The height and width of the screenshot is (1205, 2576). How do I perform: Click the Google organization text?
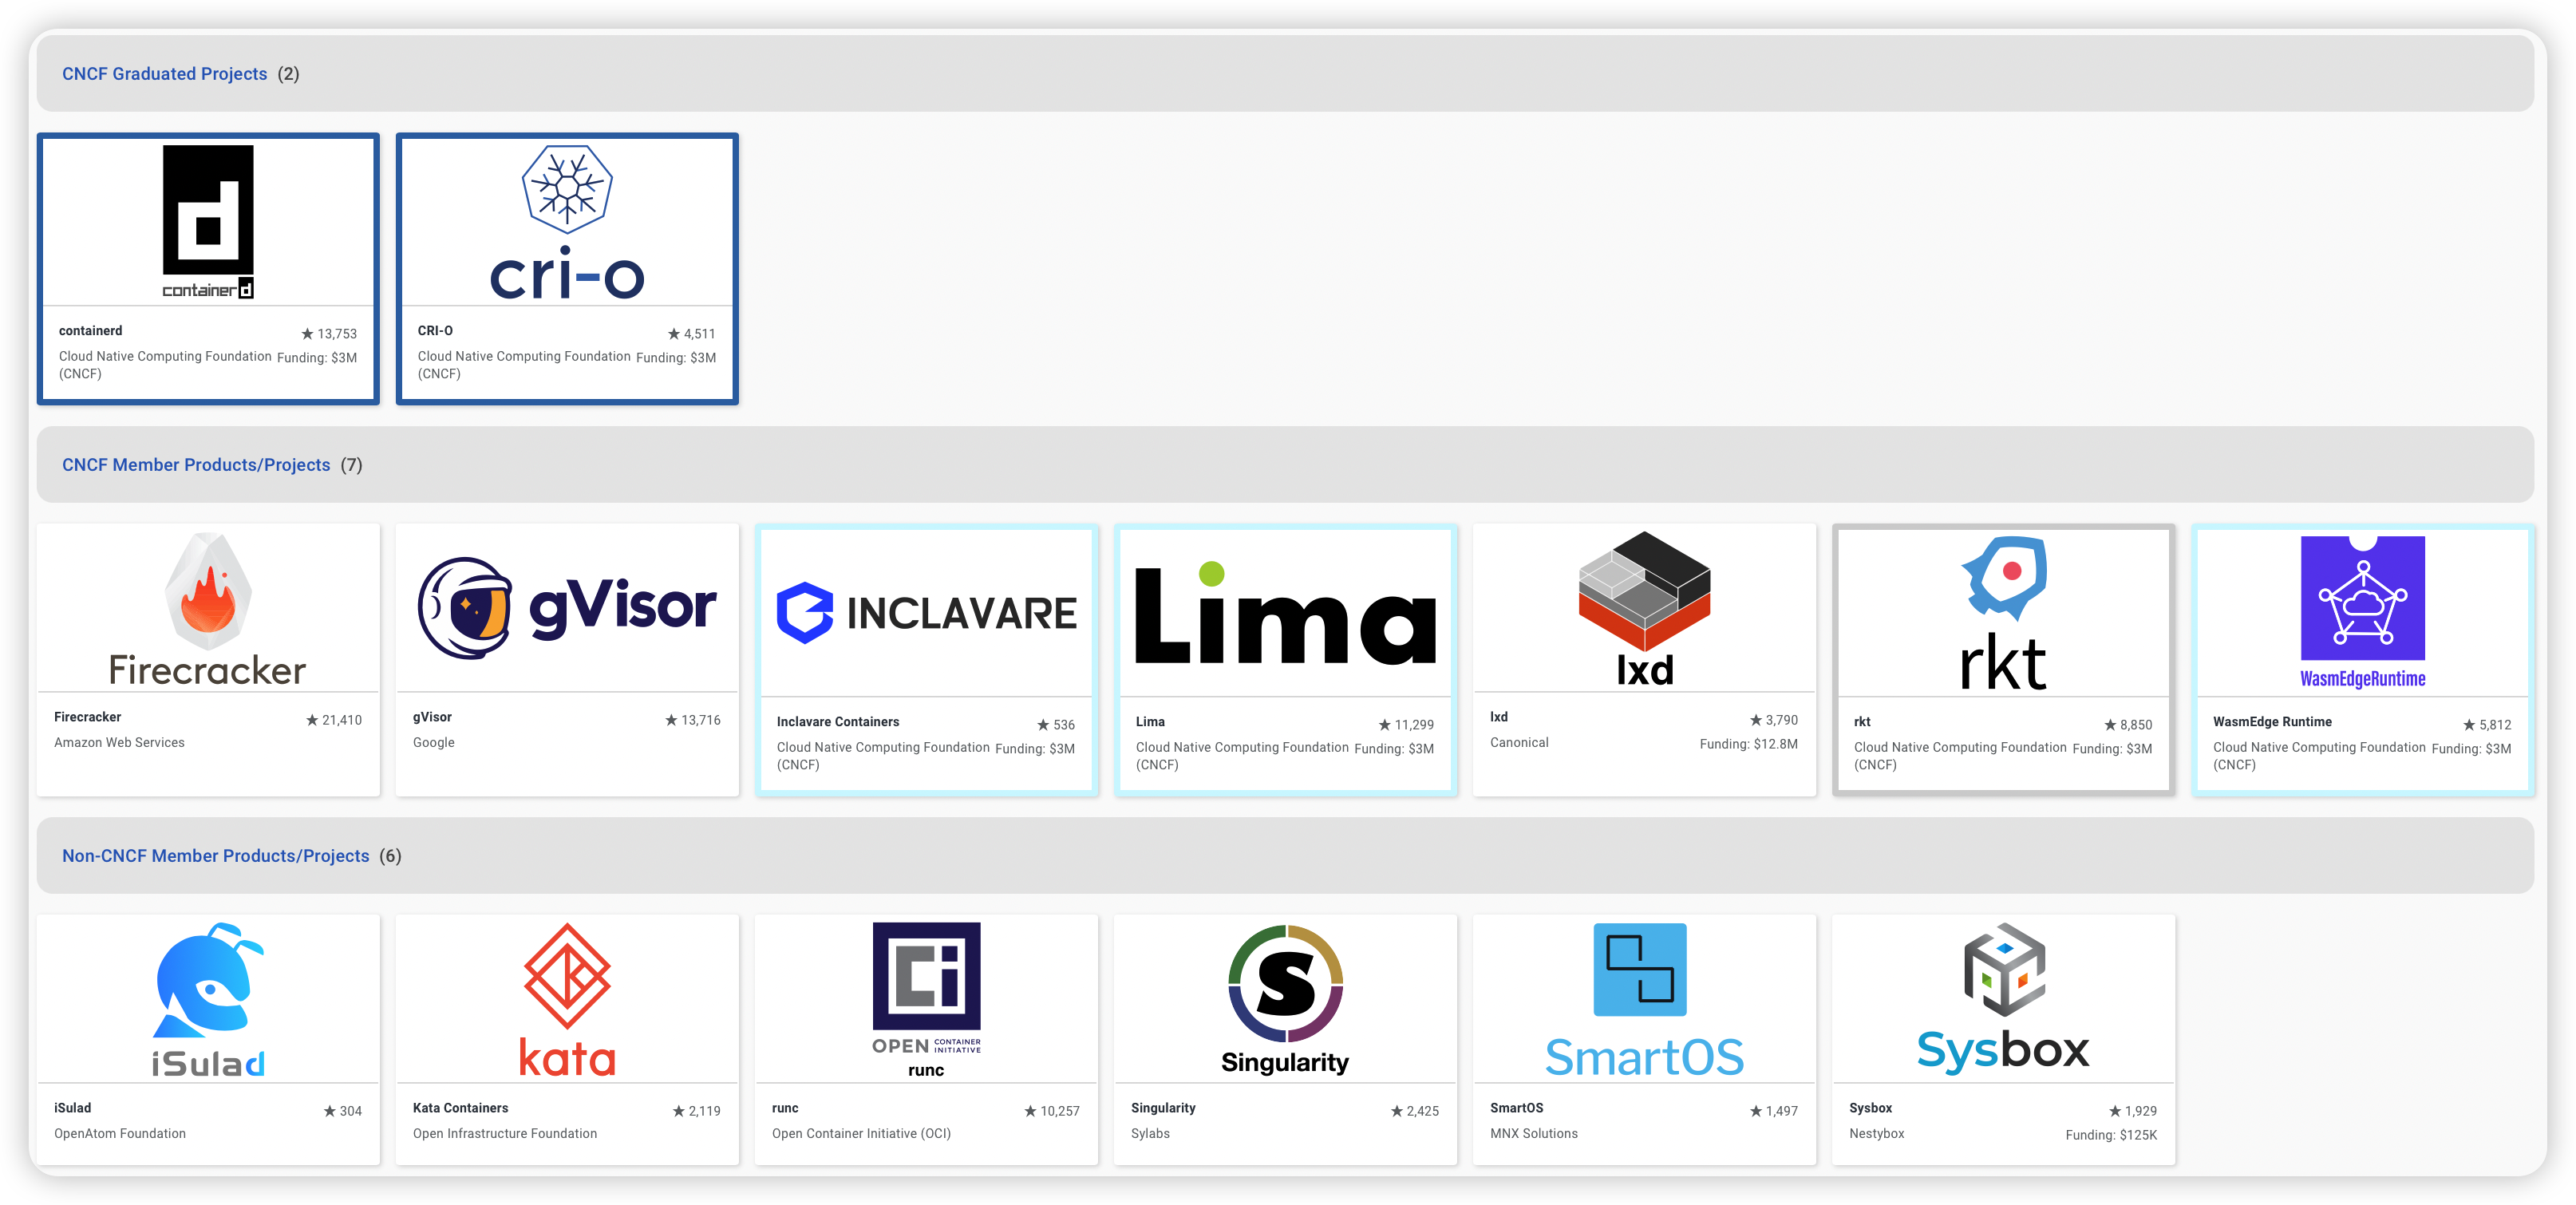click(434, 743)
